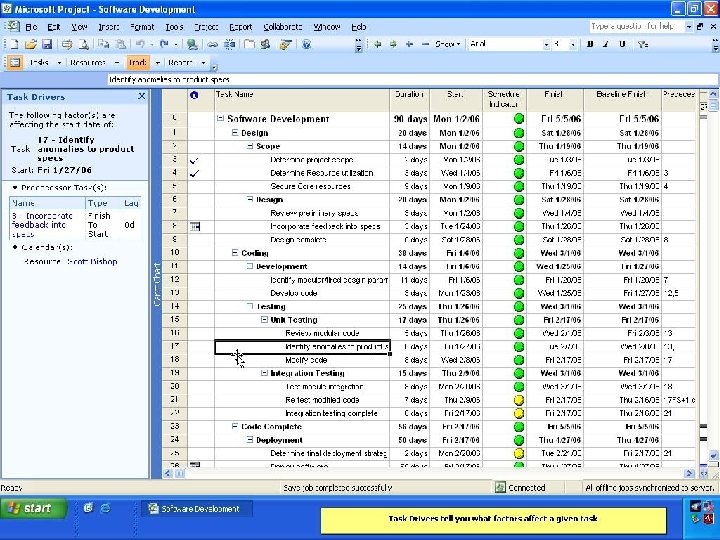Click the Indicators column header info icon
This screenshot has width=720, height=540.
(x=194, y=95)
